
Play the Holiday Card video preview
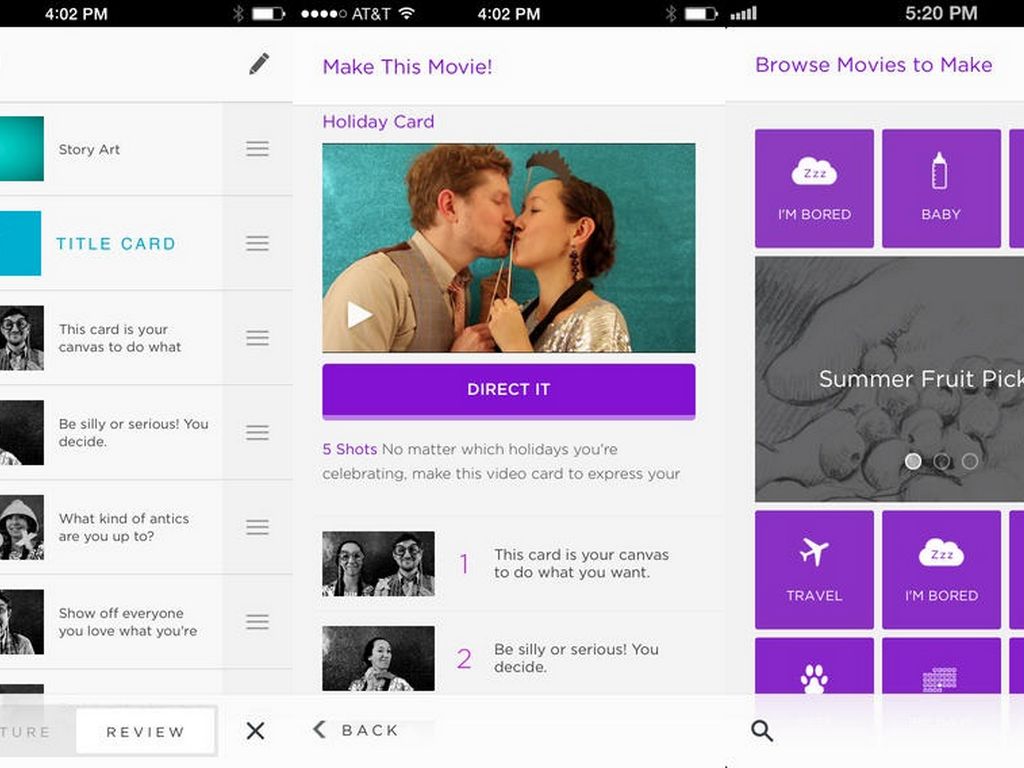tap(359, 315)
